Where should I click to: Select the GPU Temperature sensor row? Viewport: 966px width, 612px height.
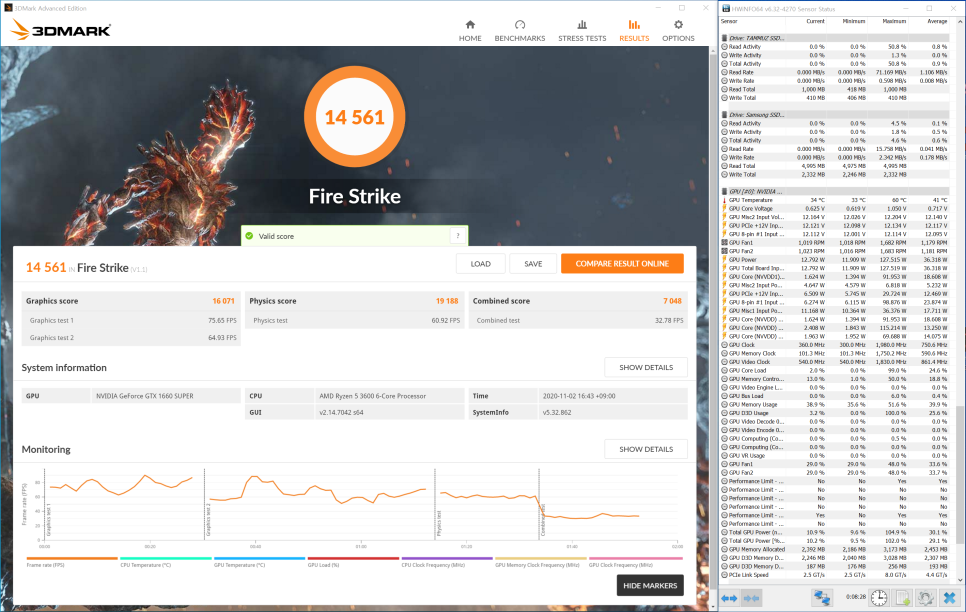click(x=837, y=200)
